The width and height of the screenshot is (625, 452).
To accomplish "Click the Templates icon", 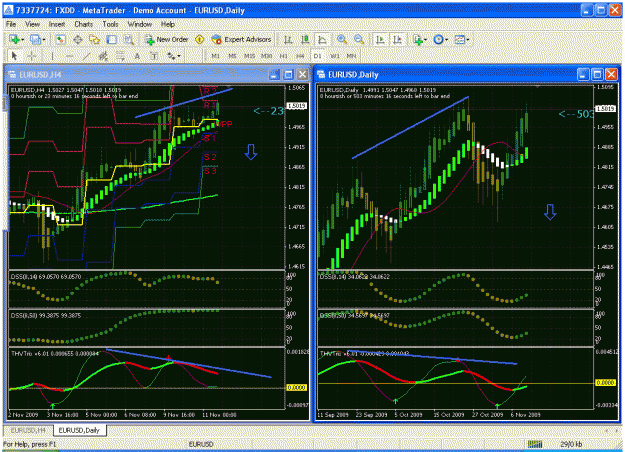I will [x=460, y=39].
